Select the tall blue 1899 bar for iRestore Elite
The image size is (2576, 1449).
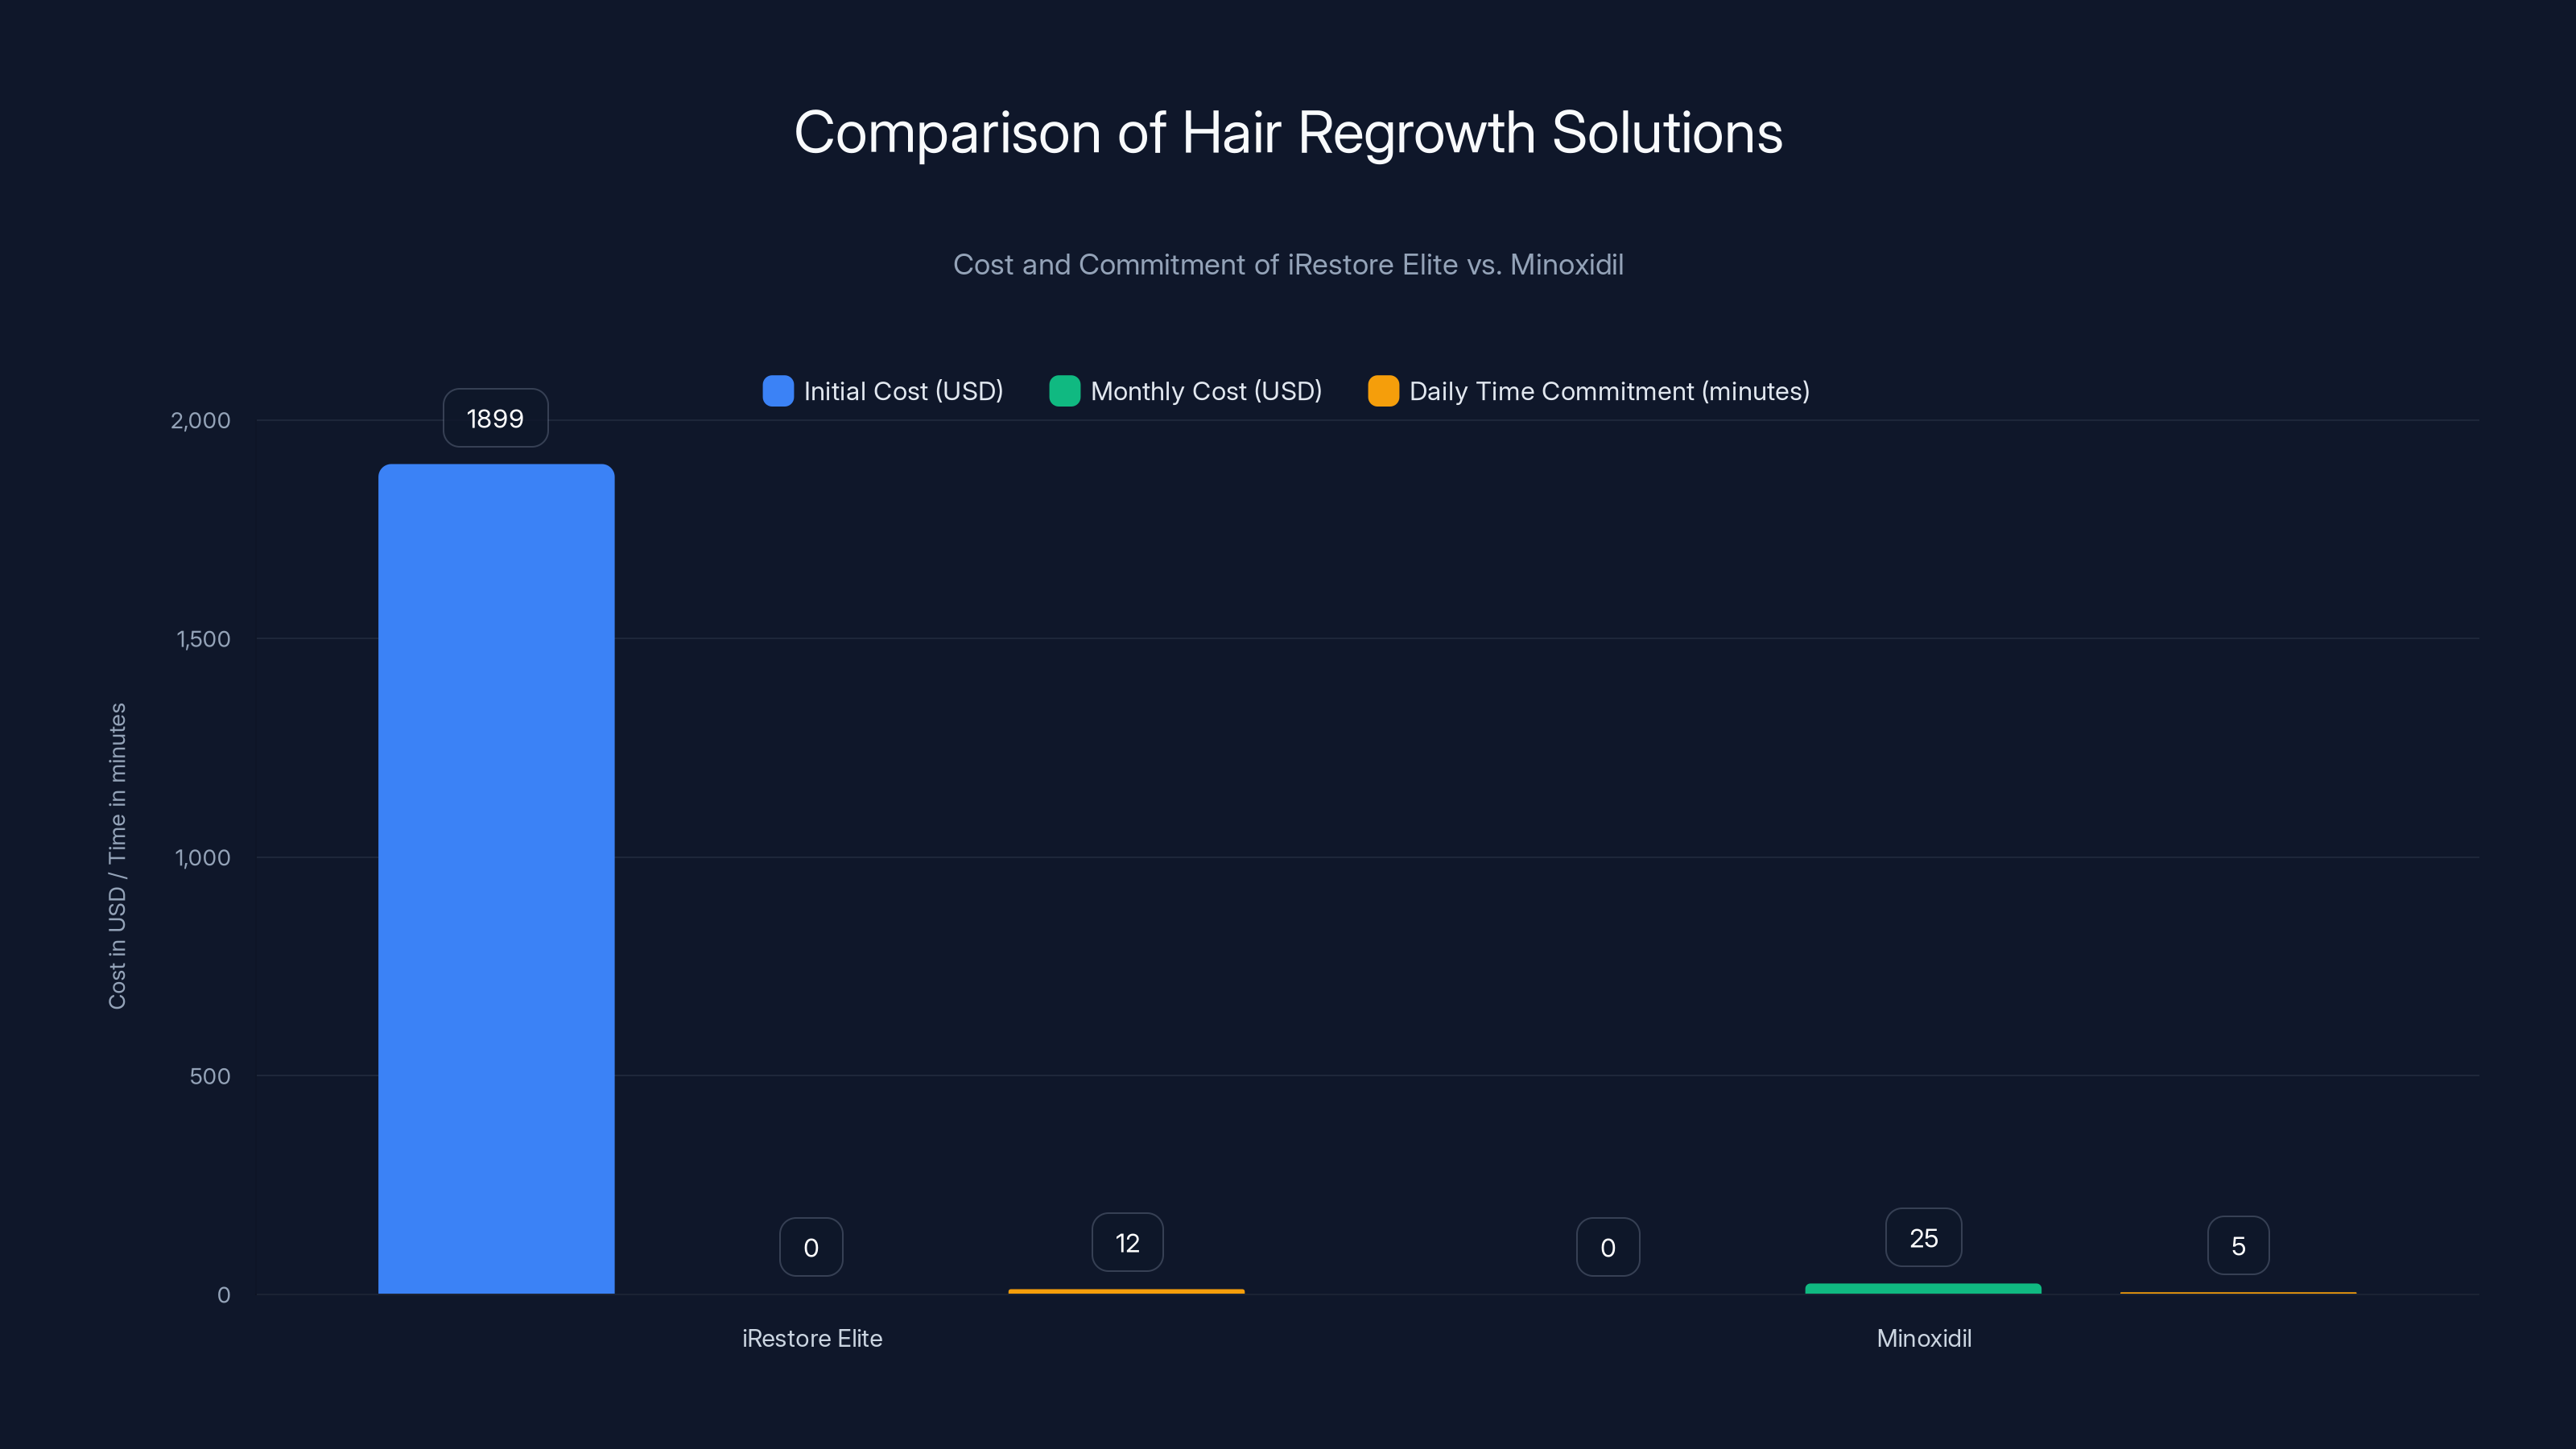point(496,880)
